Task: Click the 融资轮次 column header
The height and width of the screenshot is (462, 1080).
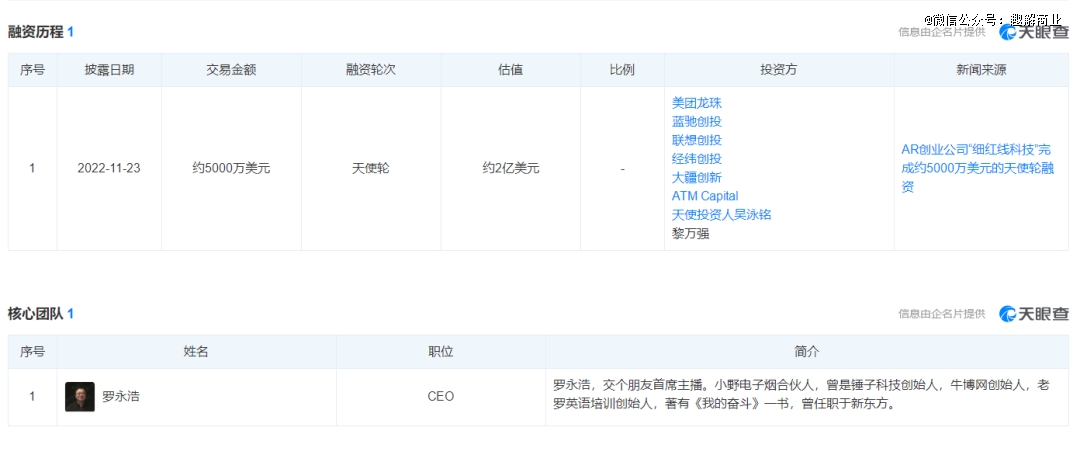Action: [x=371, y=70]
